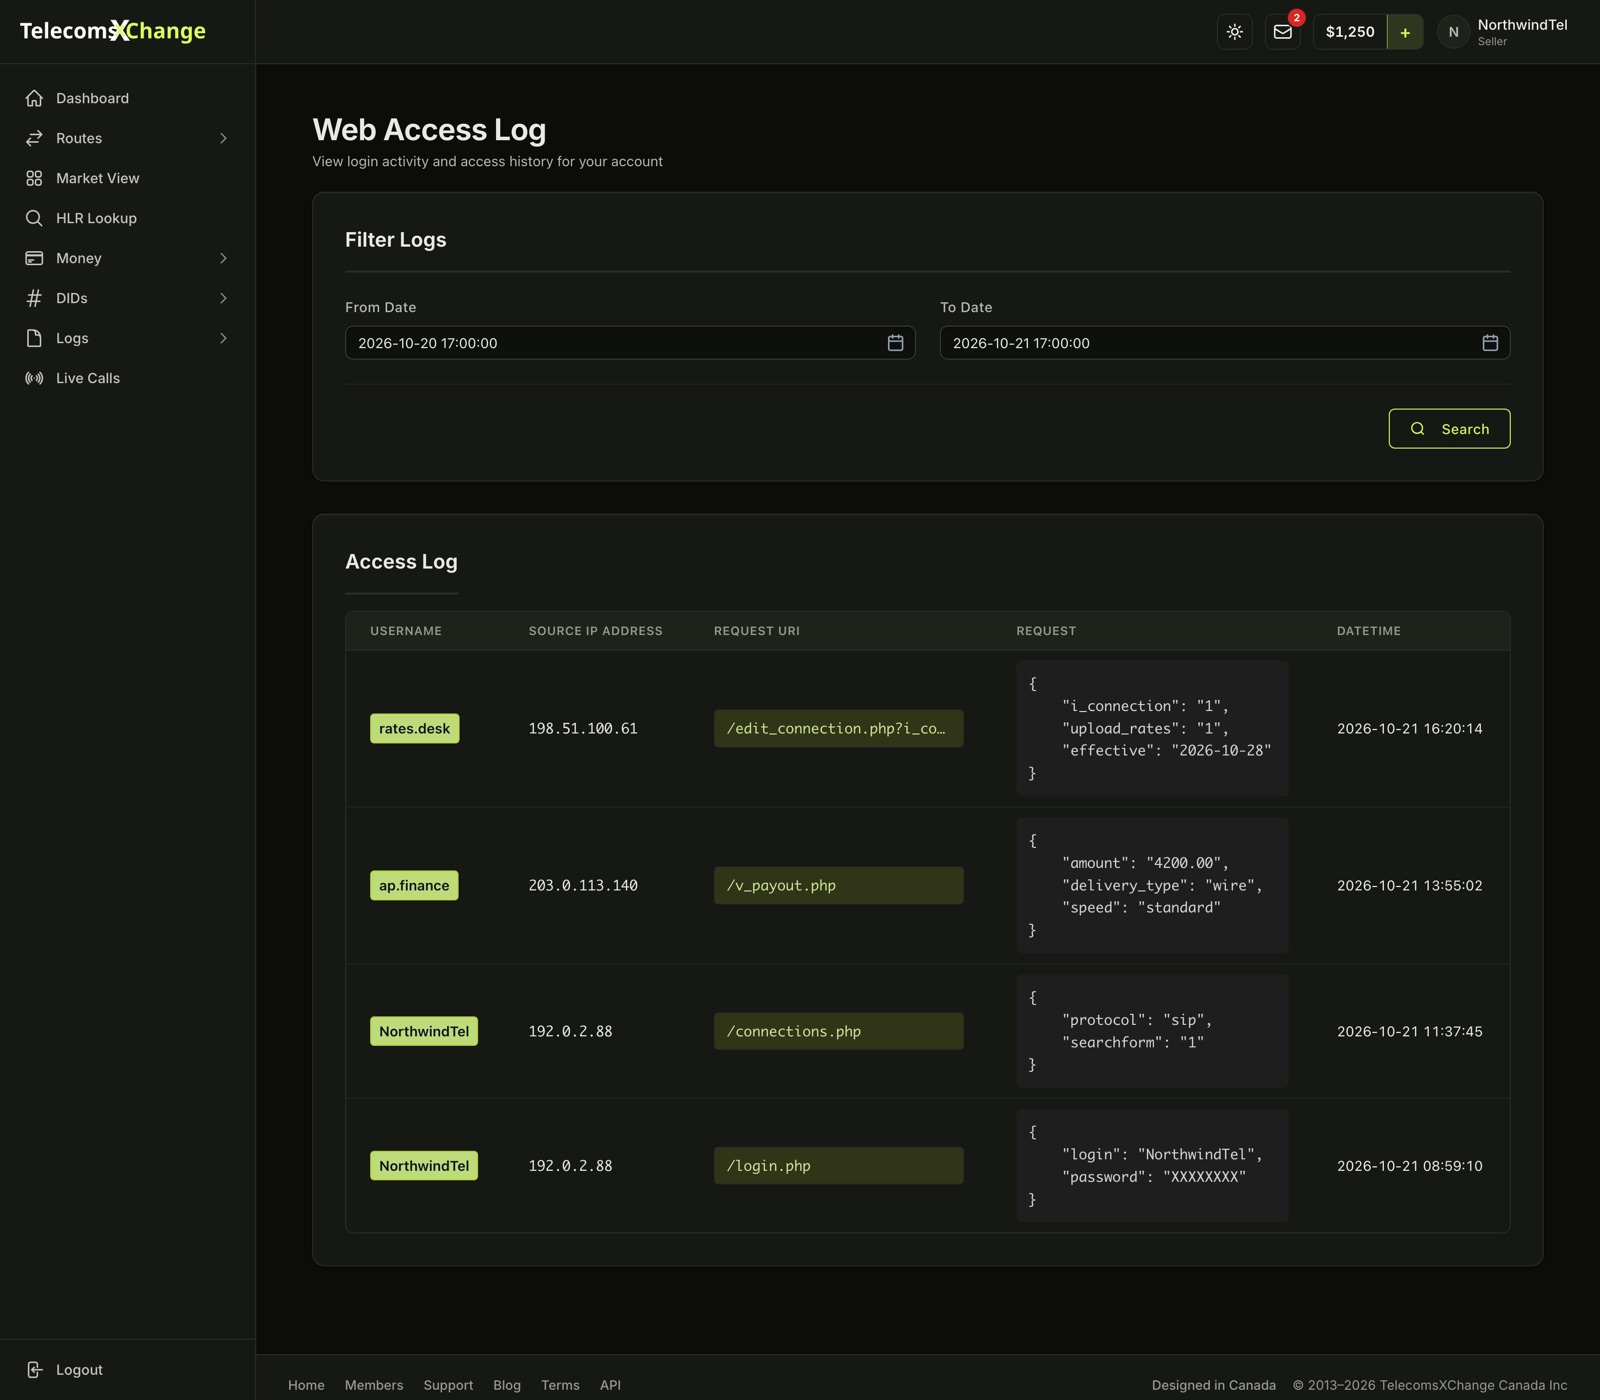Viewport: 1600px width, 1400px height.
Task: Click the Logout door icon
Action: (34, 1370)
